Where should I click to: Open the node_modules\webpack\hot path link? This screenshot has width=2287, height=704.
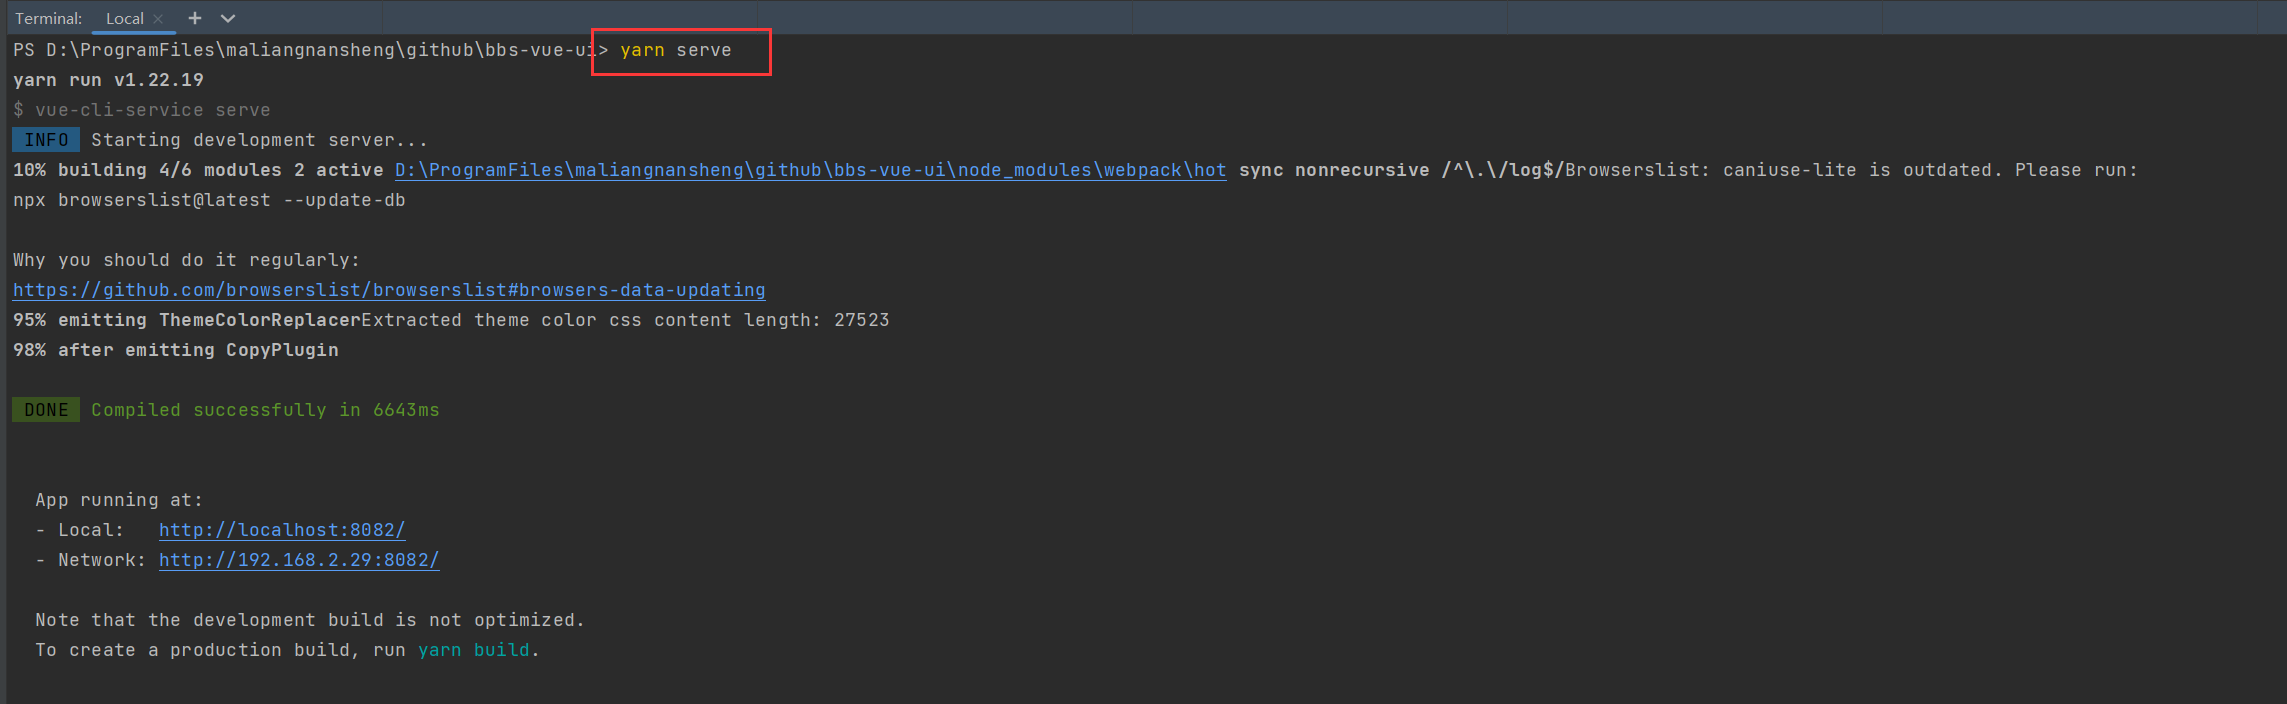810,170
